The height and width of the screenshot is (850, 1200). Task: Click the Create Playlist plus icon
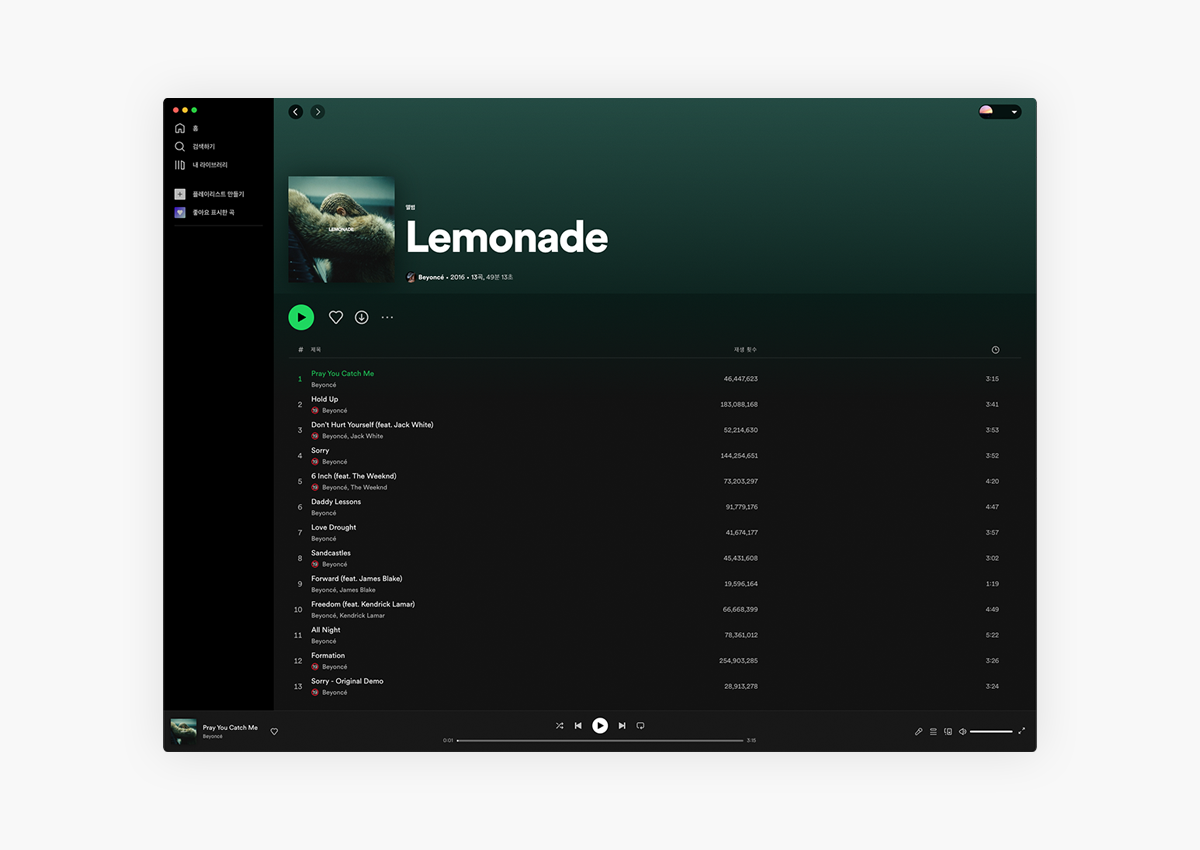click(180, 194)
